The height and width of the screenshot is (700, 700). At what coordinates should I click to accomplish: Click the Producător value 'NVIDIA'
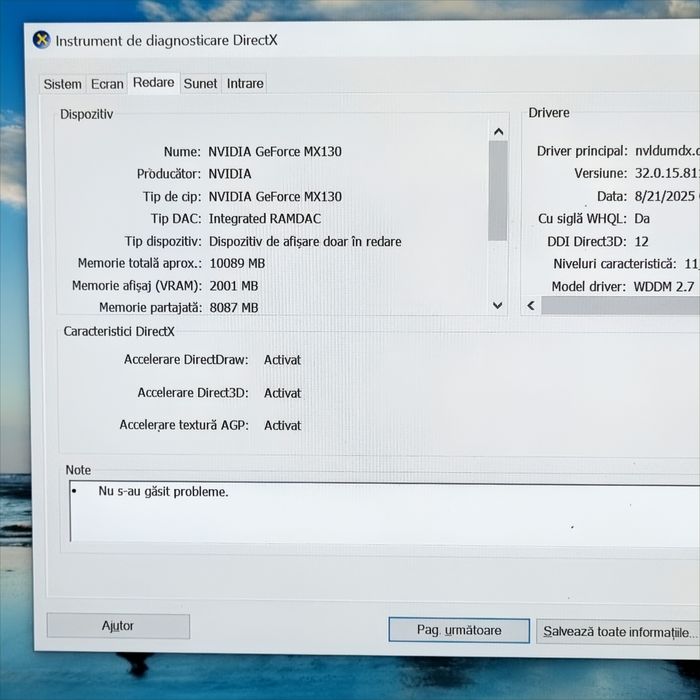[230, 174]
